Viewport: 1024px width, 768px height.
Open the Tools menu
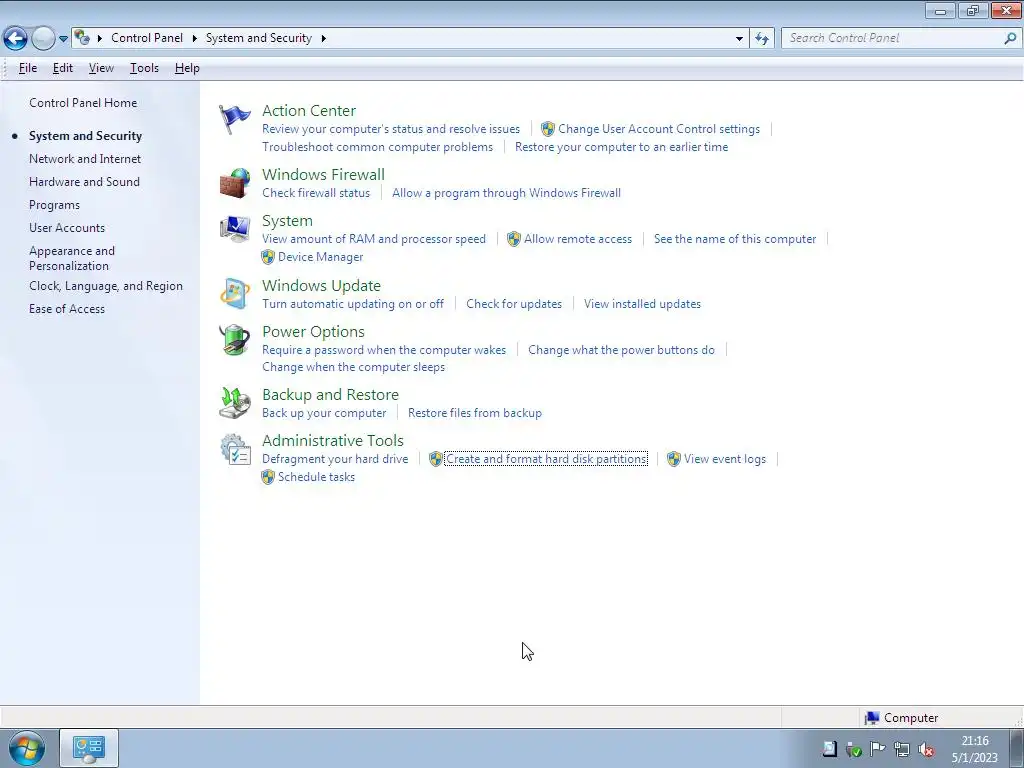pyautogui.click(x=144, y=68)
